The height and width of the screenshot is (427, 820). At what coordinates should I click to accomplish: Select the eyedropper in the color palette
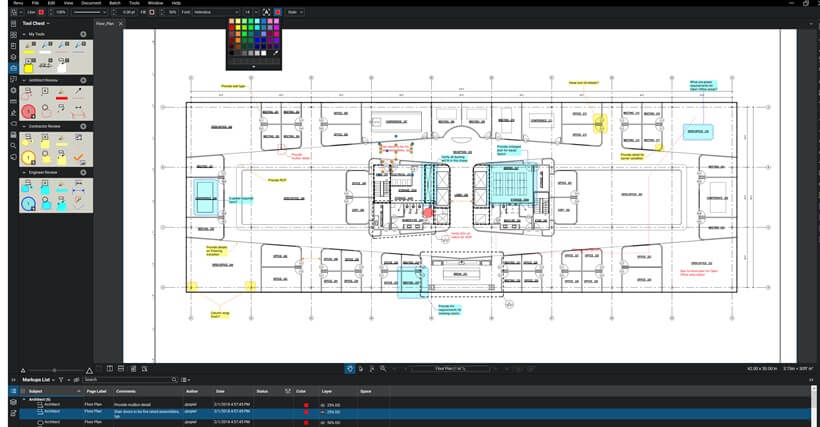point(276,53)
